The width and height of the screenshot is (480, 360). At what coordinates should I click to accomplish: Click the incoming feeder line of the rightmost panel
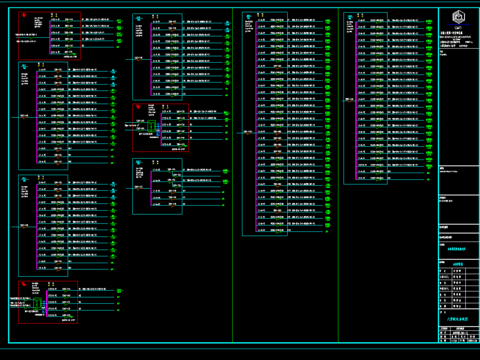[x=349, y=100]
